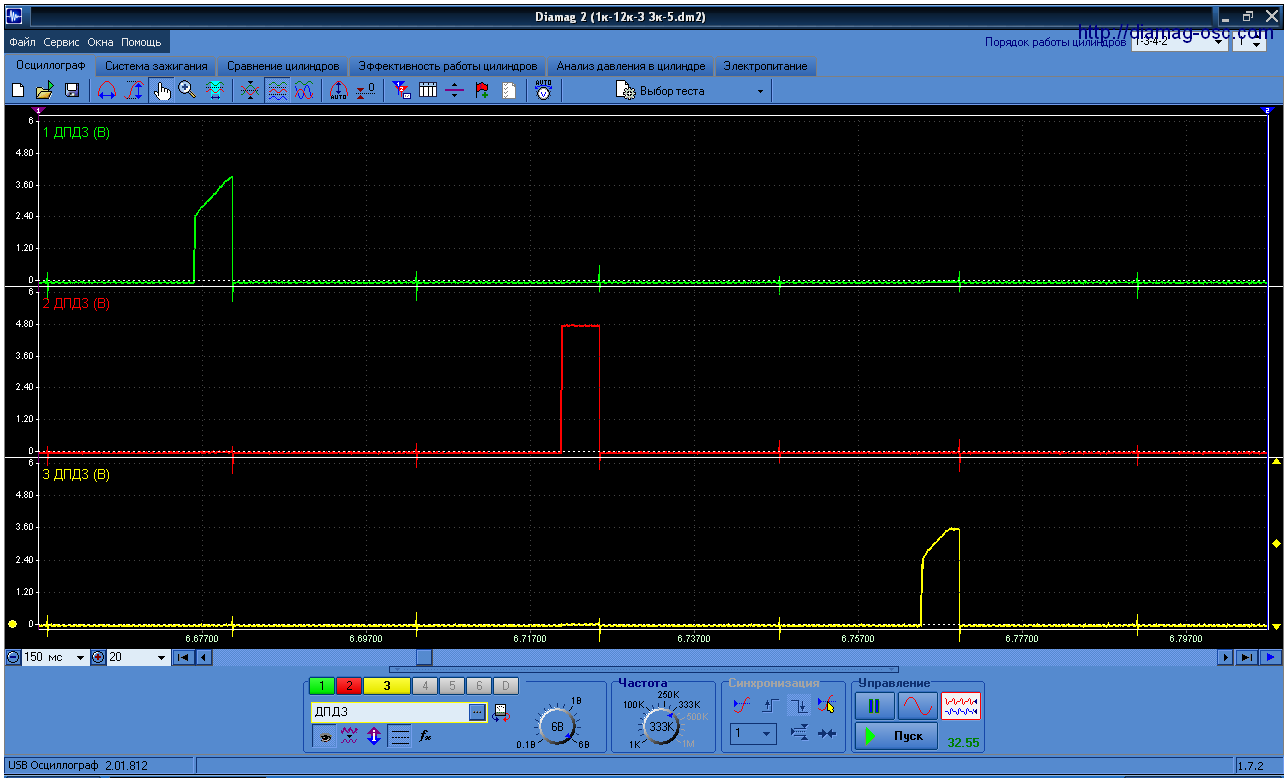Open the Окна menu
Image resolution: width=1288 pixels, height=778 pixels.
click(100, 43)
